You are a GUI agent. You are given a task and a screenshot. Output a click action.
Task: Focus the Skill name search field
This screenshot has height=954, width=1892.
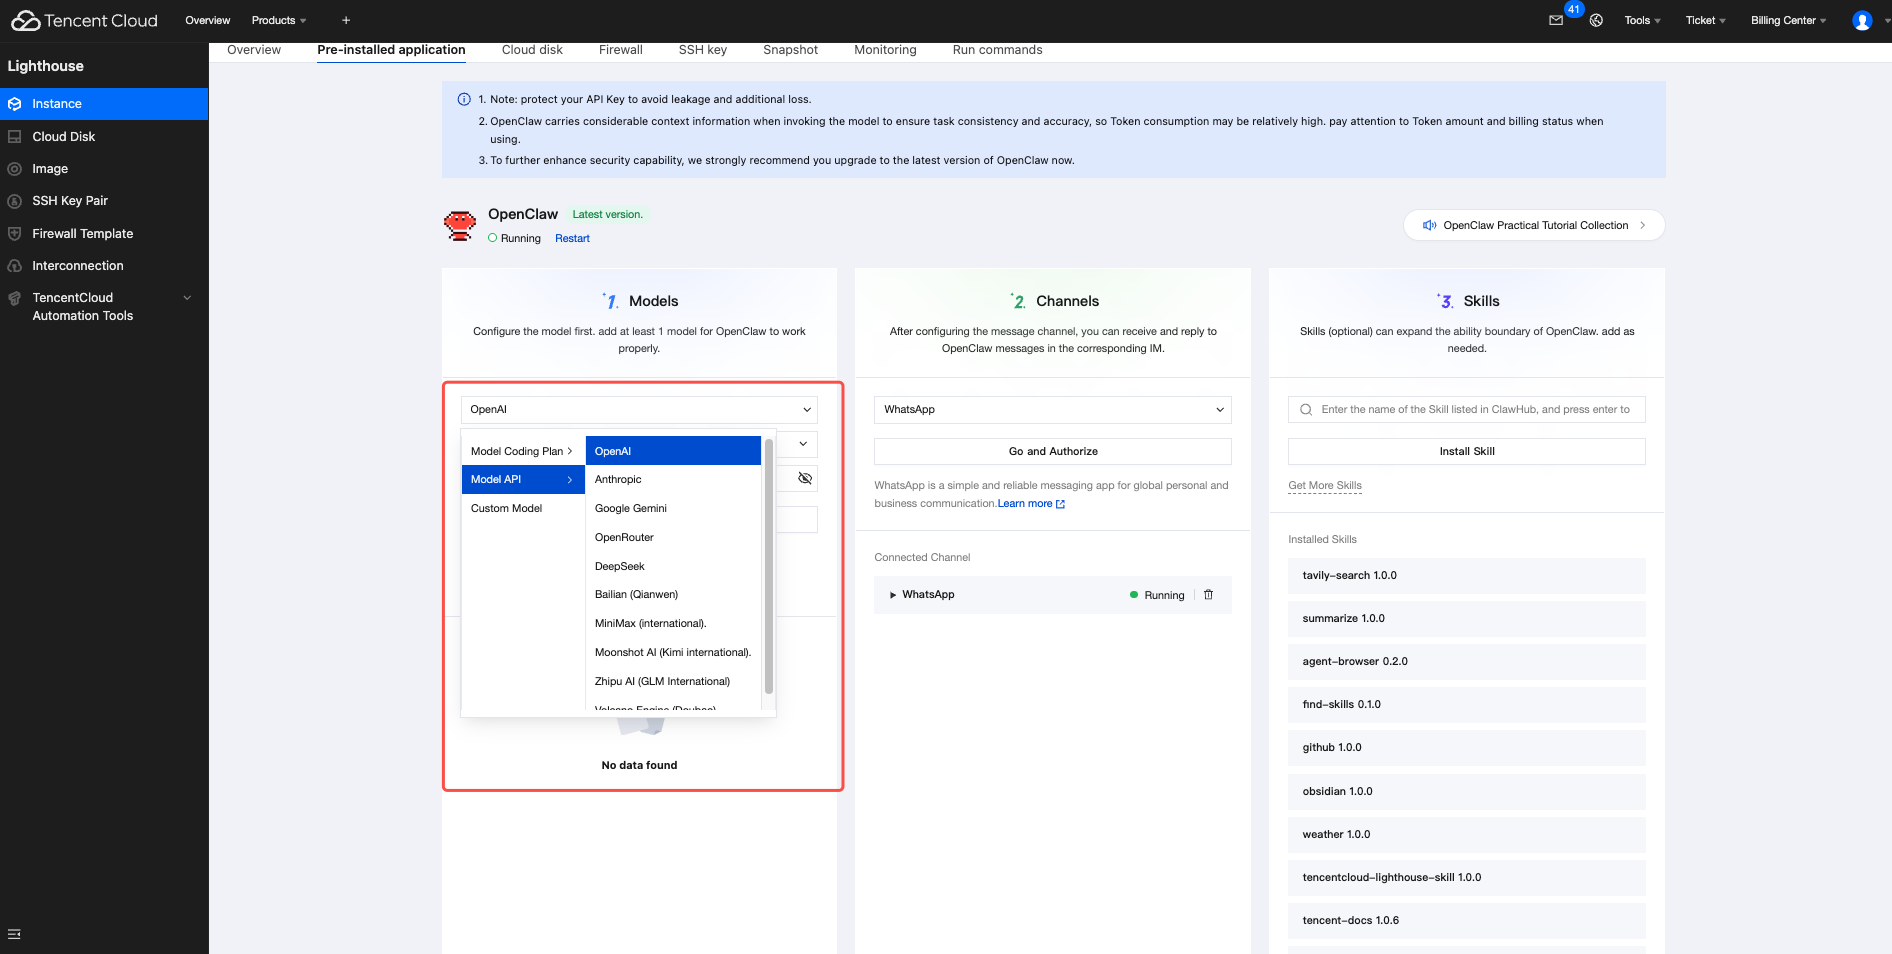[x=1475, y=410]
